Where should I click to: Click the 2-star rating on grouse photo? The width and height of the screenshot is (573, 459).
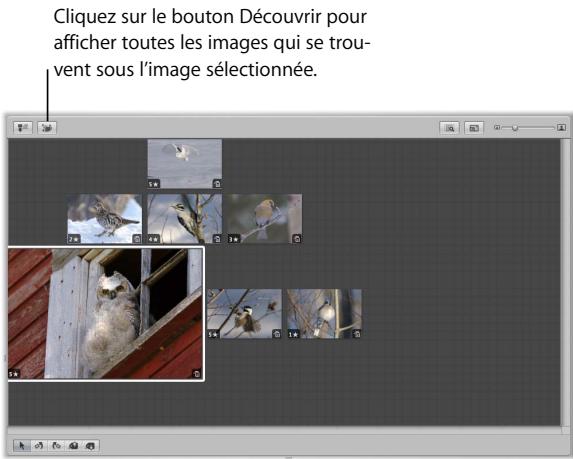[74, 239]
